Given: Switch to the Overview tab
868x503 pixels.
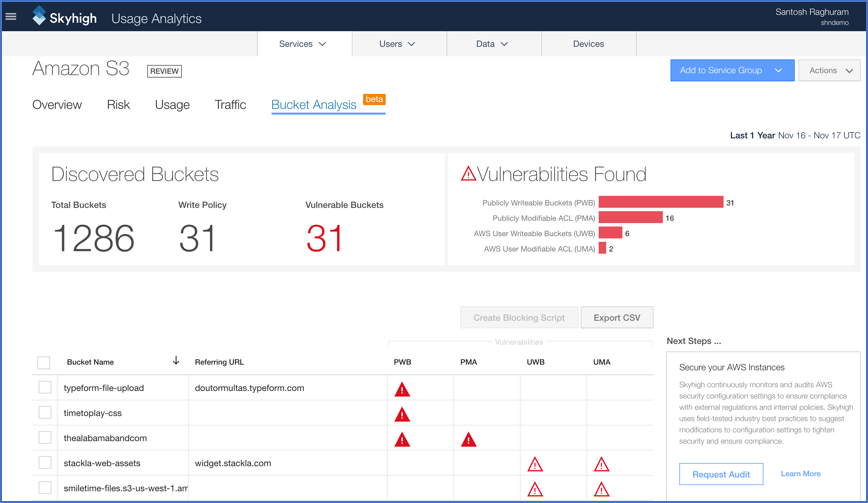Looking at the screenshot, I should (x=57, y=105).
